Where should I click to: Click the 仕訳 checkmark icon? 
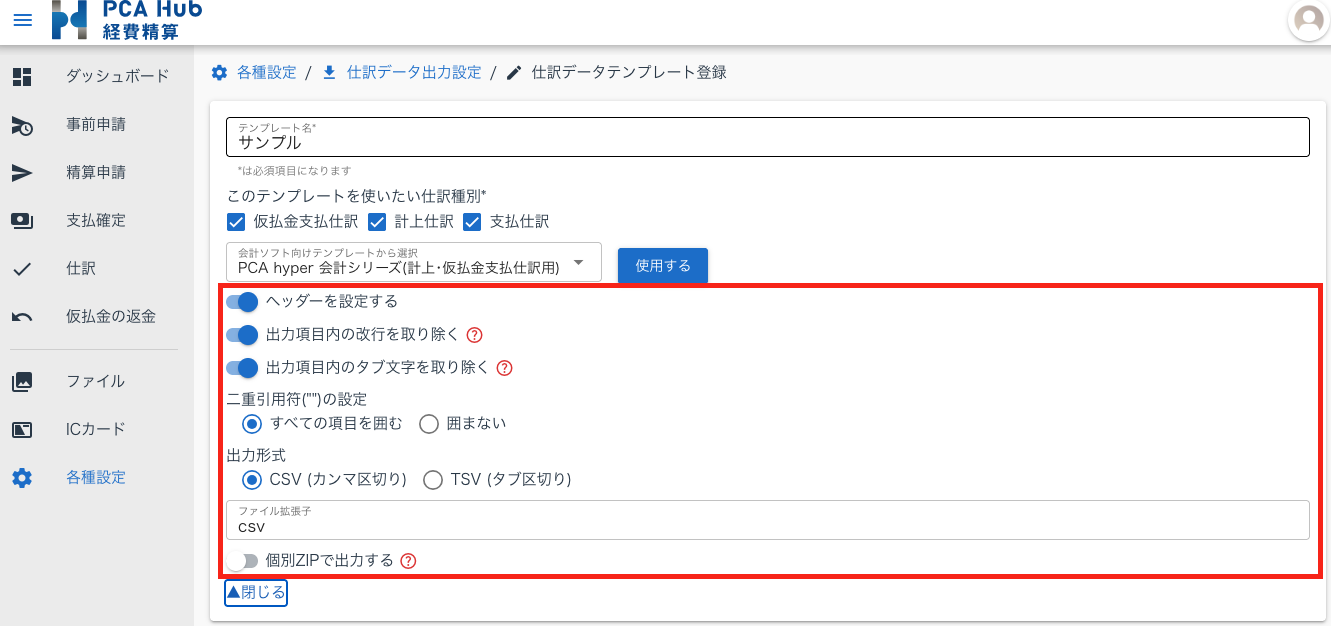(22, 269)
